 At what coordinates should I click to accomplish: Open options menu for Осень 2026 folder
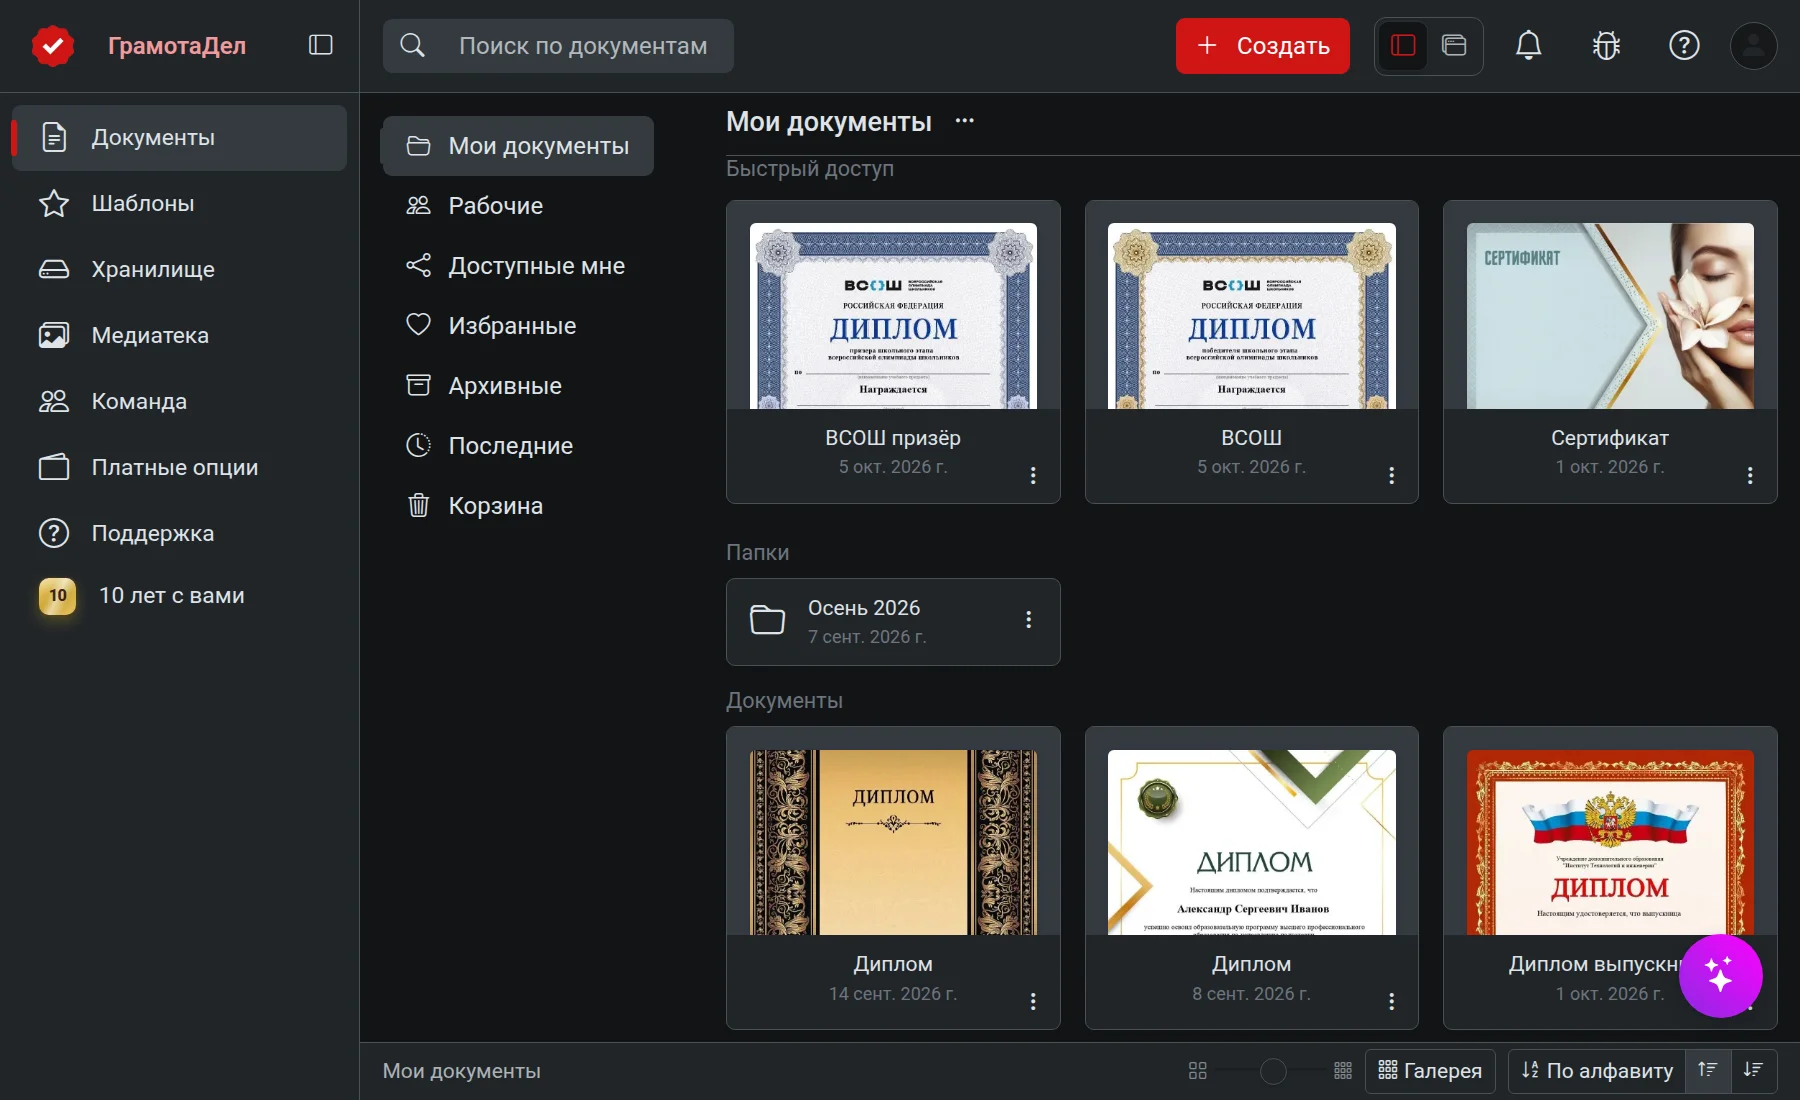tap(1028, 620)
